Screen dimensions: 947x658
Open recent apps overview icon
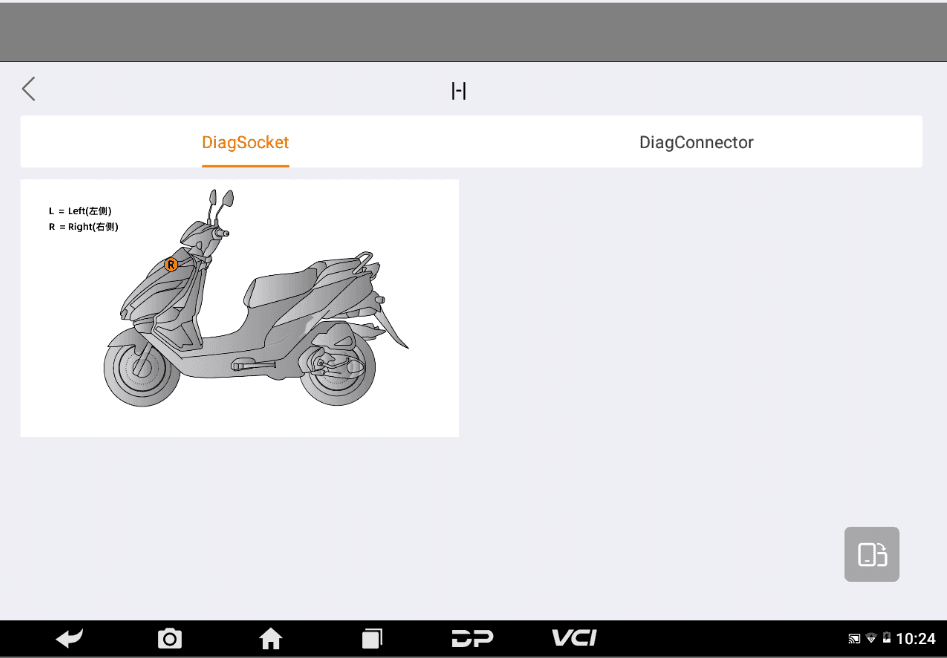[371, 639]
